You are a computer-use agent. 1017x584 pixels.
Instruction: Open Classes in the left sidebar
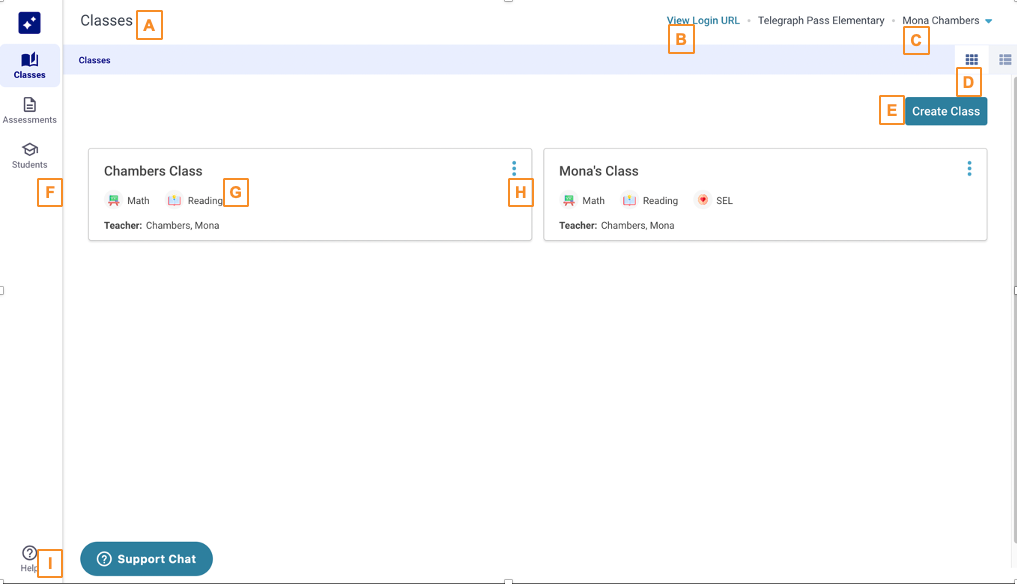tap(29, 65)
